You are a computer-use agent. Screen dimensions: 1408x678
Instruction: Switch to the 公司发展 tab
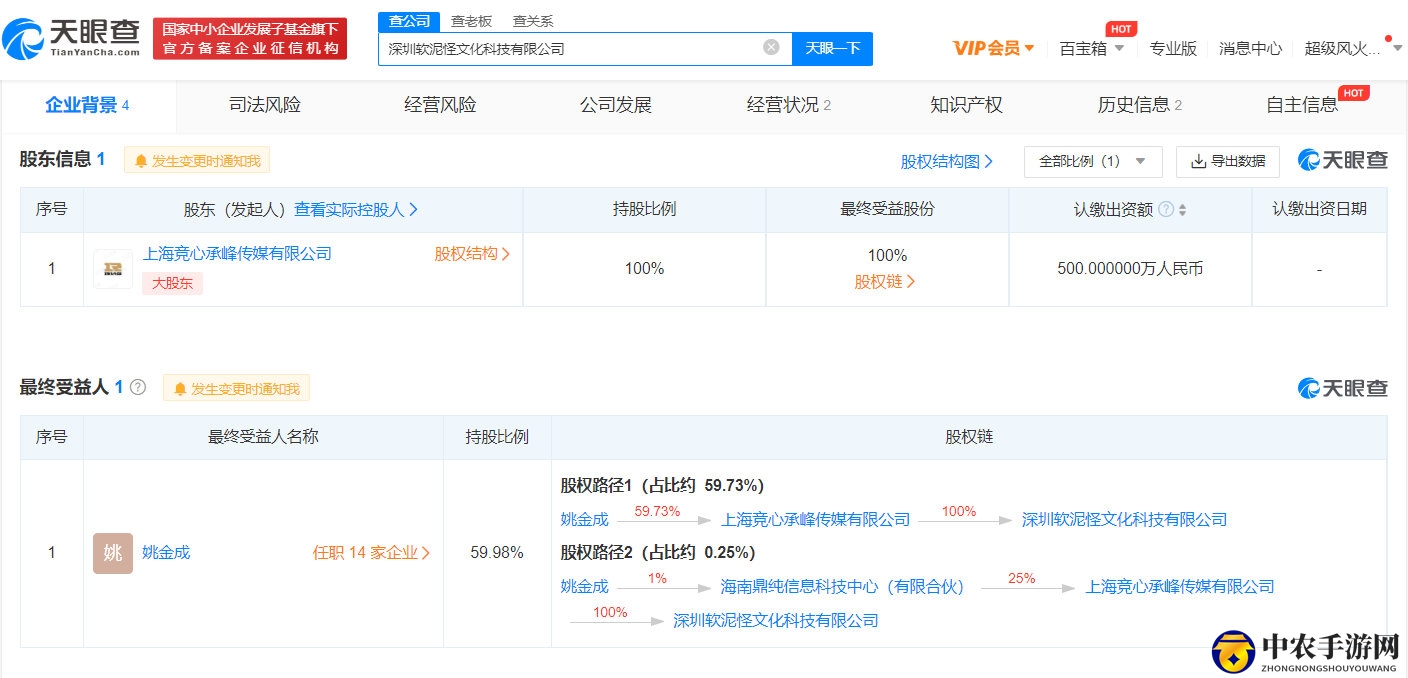coord(615,105)
